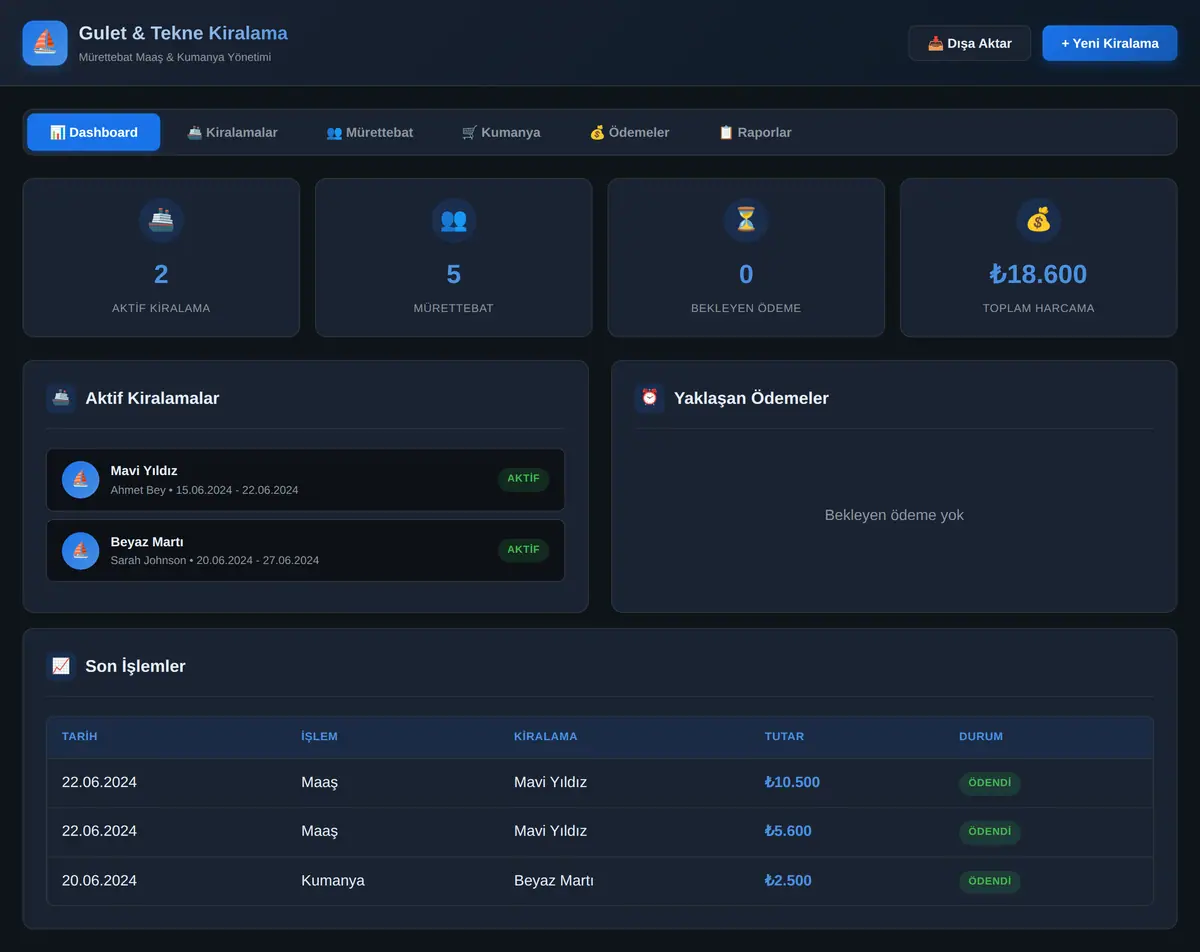Screen dimensions: 1200x952
Task: Click the Tarih column header
Action: [80, 737]
